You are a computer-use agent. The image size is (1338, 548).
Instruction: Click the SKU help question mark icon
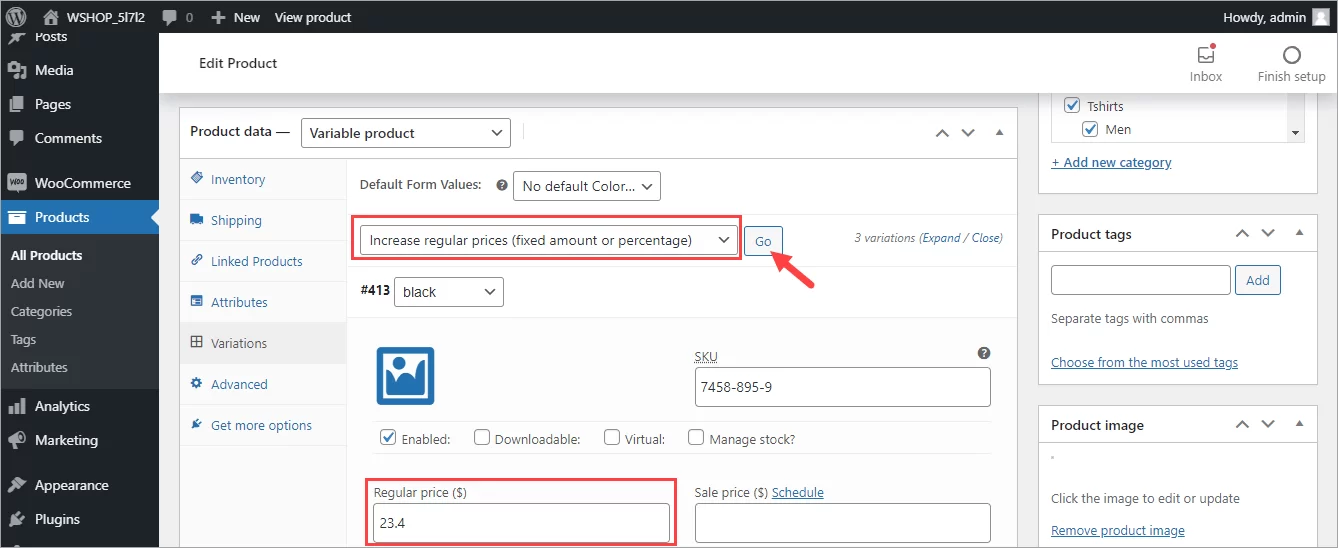(984, 353)
